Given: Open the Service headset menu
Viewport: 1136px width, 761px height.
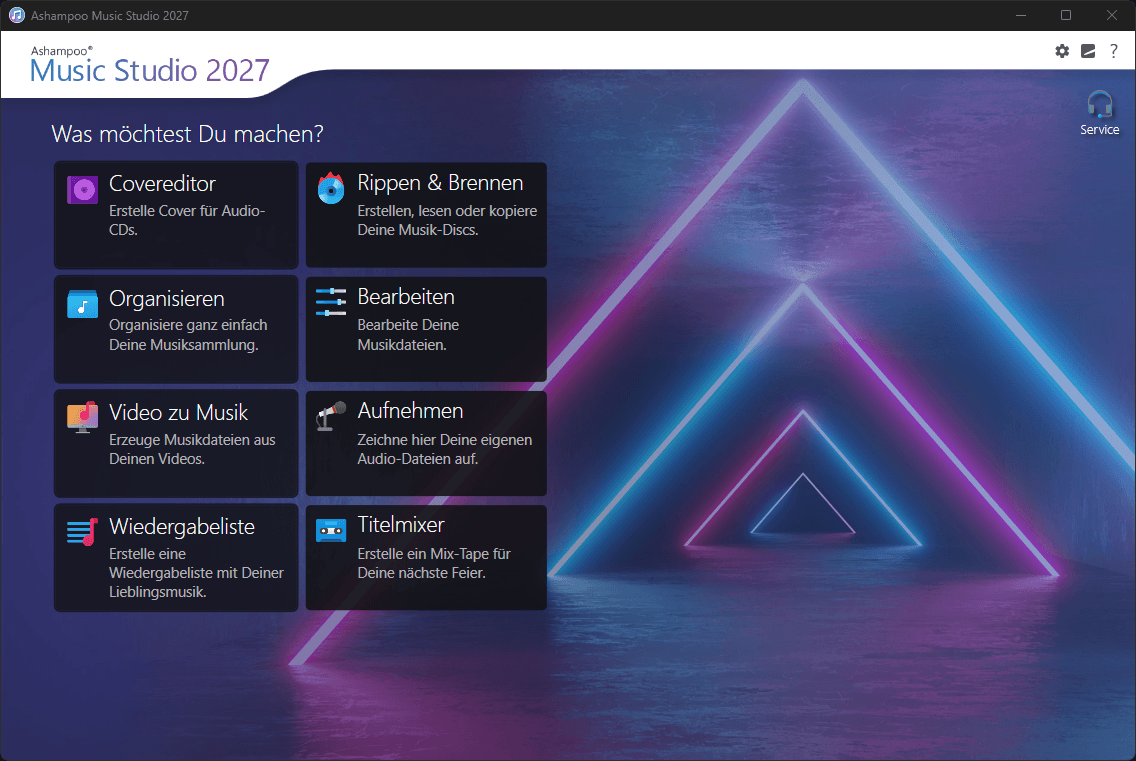Looking at the screenshot, I should pyautogui.click(x=1100, y=114).
